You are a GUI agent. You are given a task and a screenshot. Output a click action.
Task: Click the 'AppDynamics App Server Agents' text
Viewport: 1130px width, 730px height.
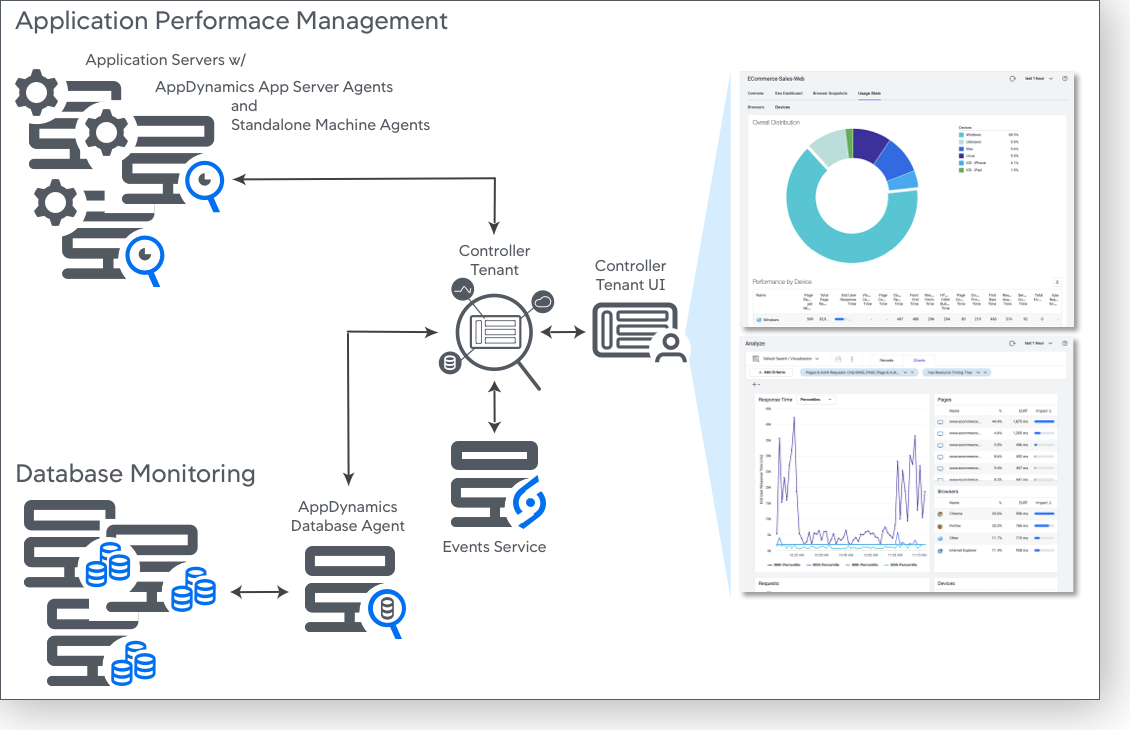[274, 87]
